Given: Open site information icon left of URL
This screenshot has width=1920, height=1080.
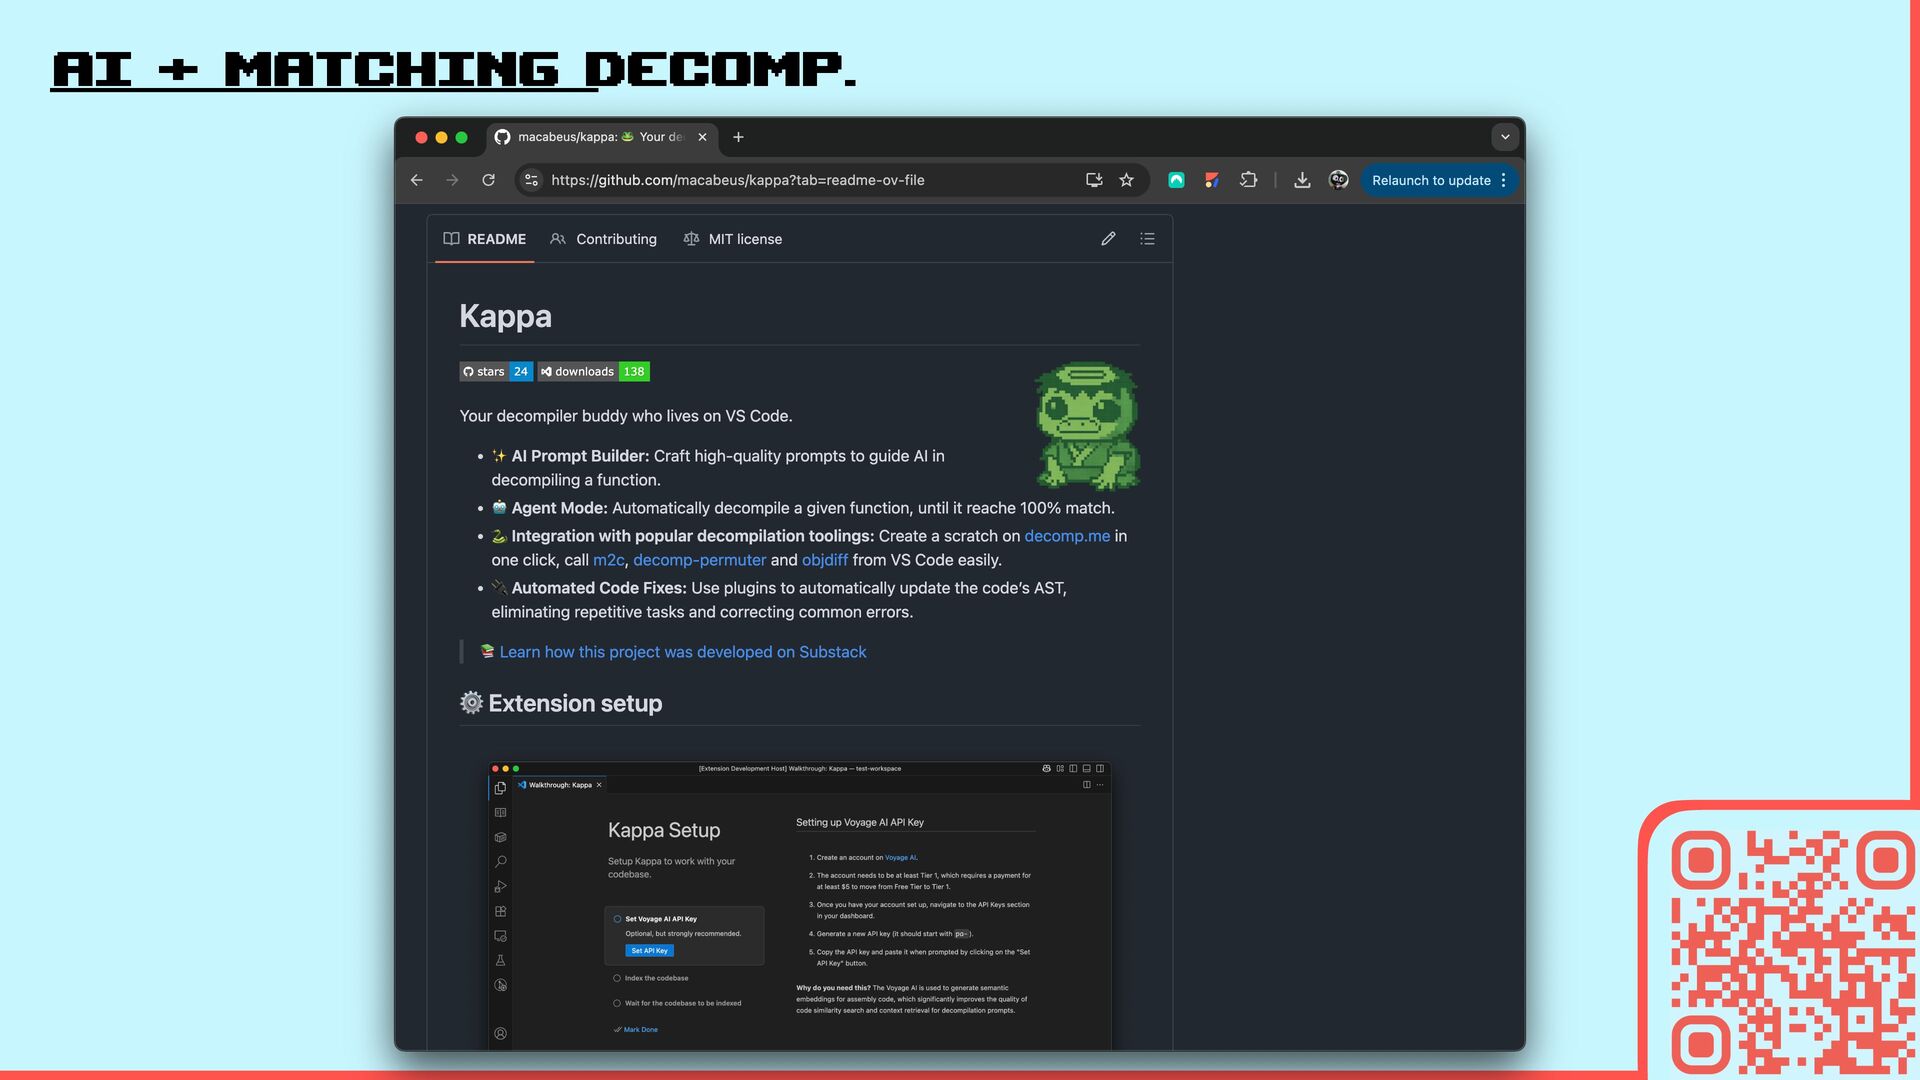Looking at the screenshot, I should pos(532,180).
